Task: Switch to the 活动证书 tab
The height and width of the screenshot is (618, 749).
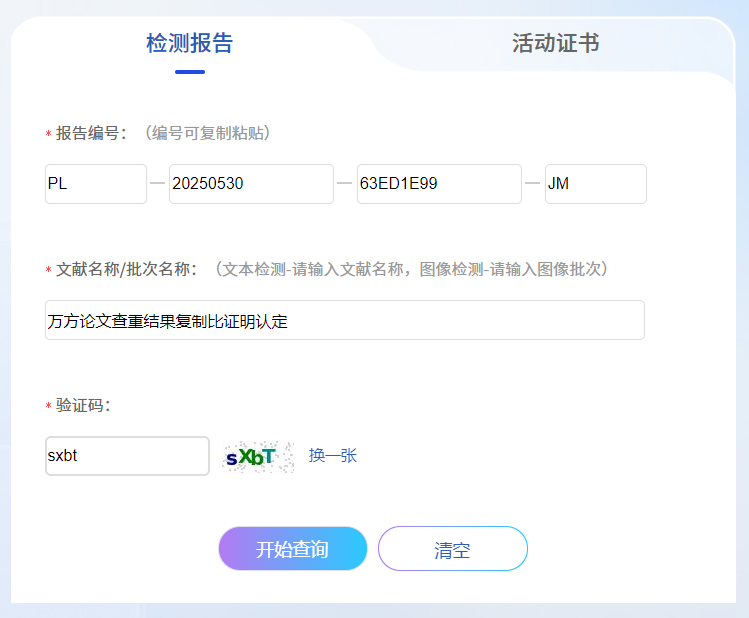Action: point(556,43)
